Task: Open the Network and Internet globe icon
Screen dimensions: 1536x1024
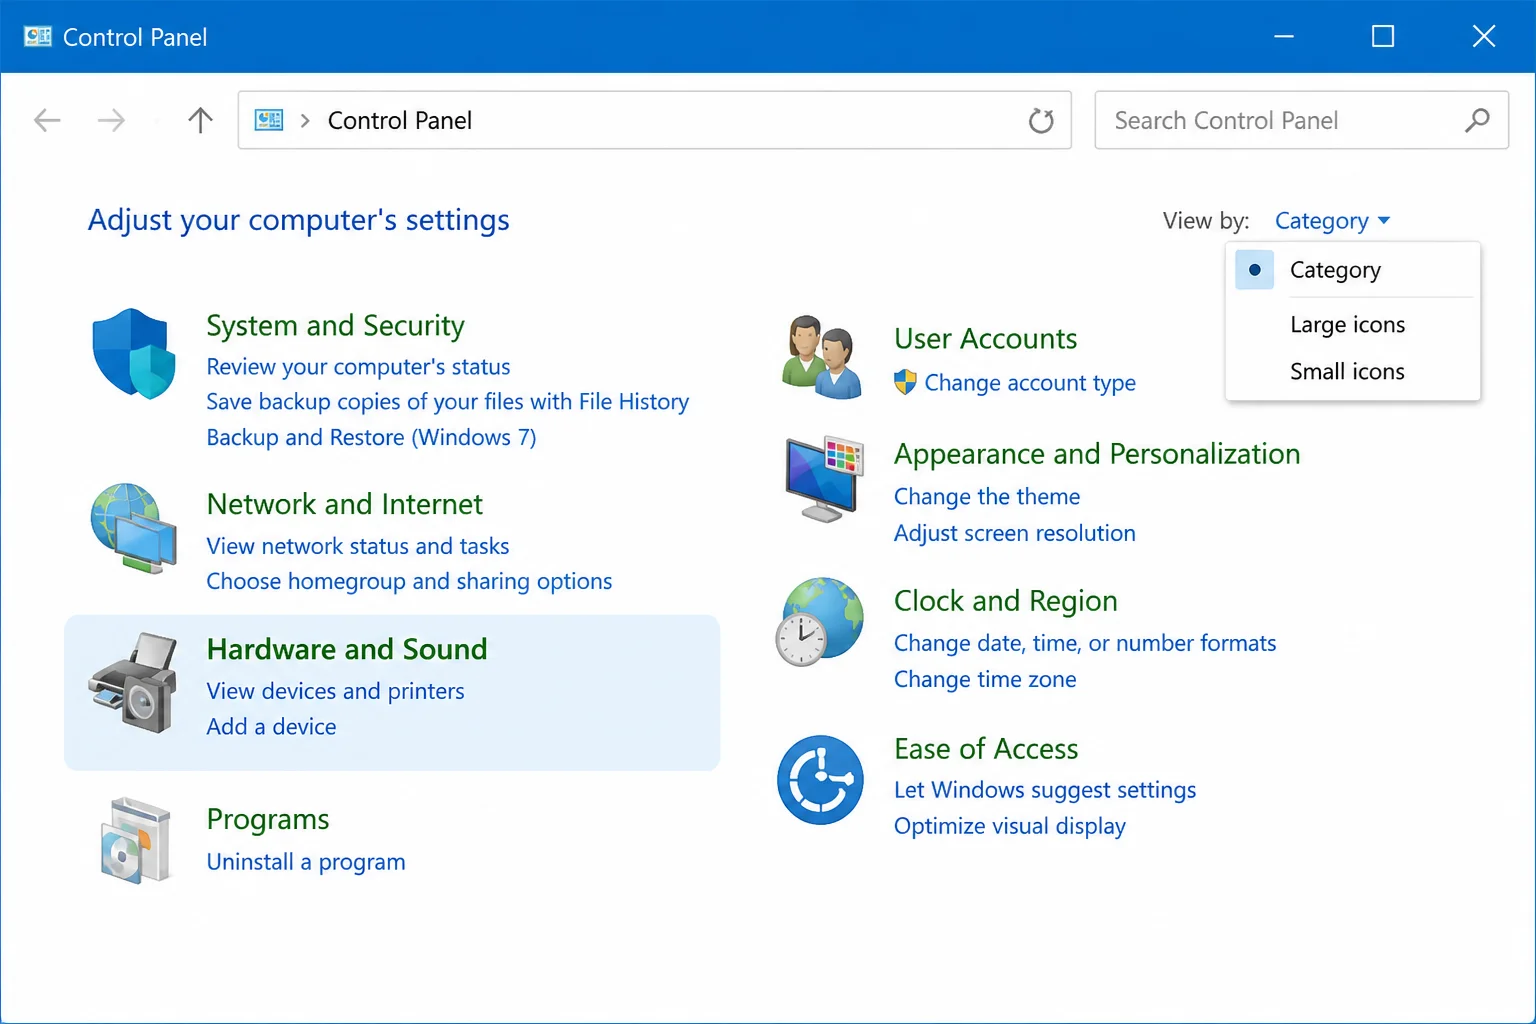Action: tap(134, 528)
